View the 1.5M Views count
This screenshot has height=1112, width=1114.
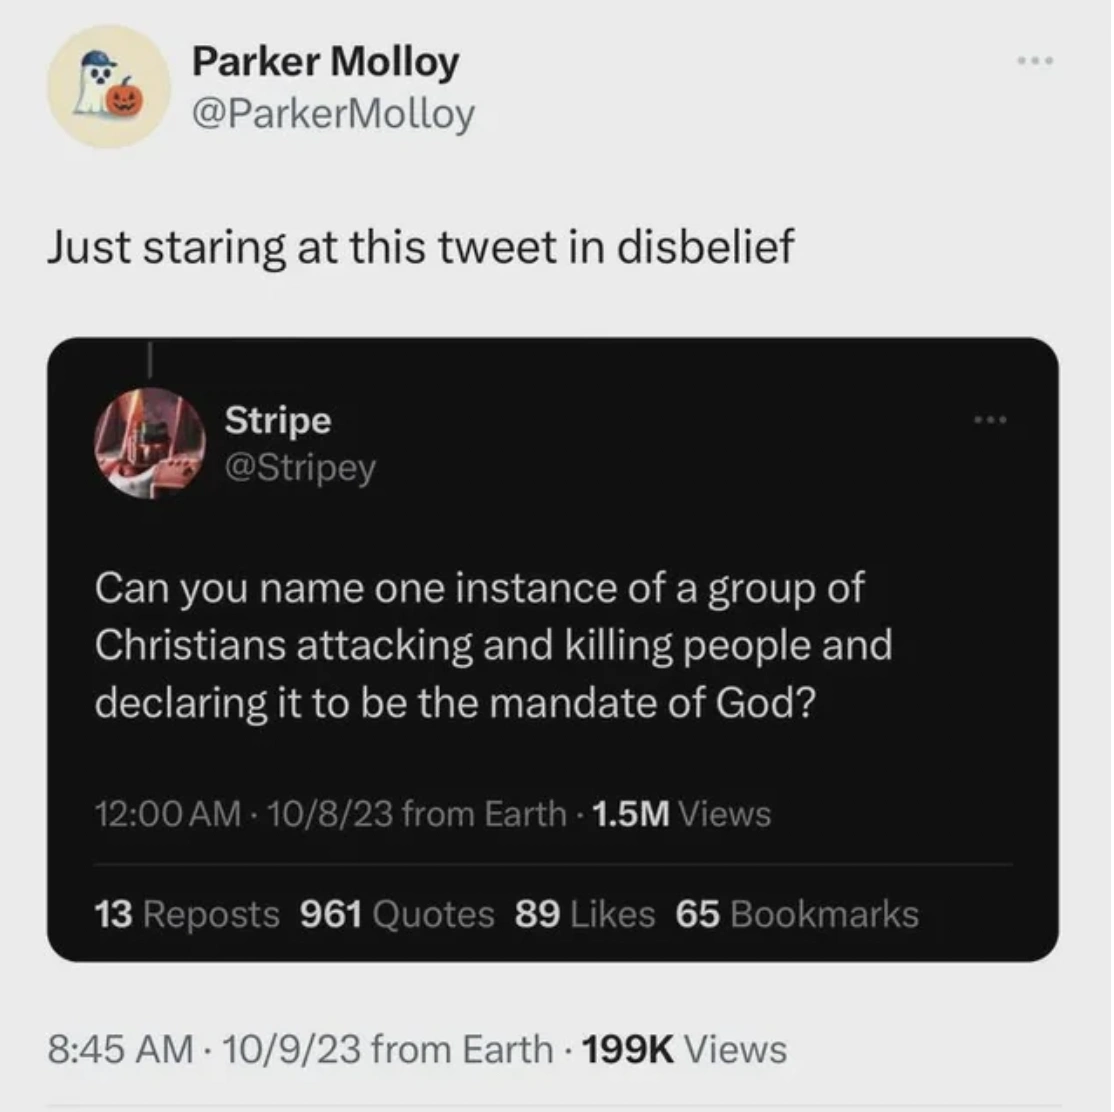681,814
